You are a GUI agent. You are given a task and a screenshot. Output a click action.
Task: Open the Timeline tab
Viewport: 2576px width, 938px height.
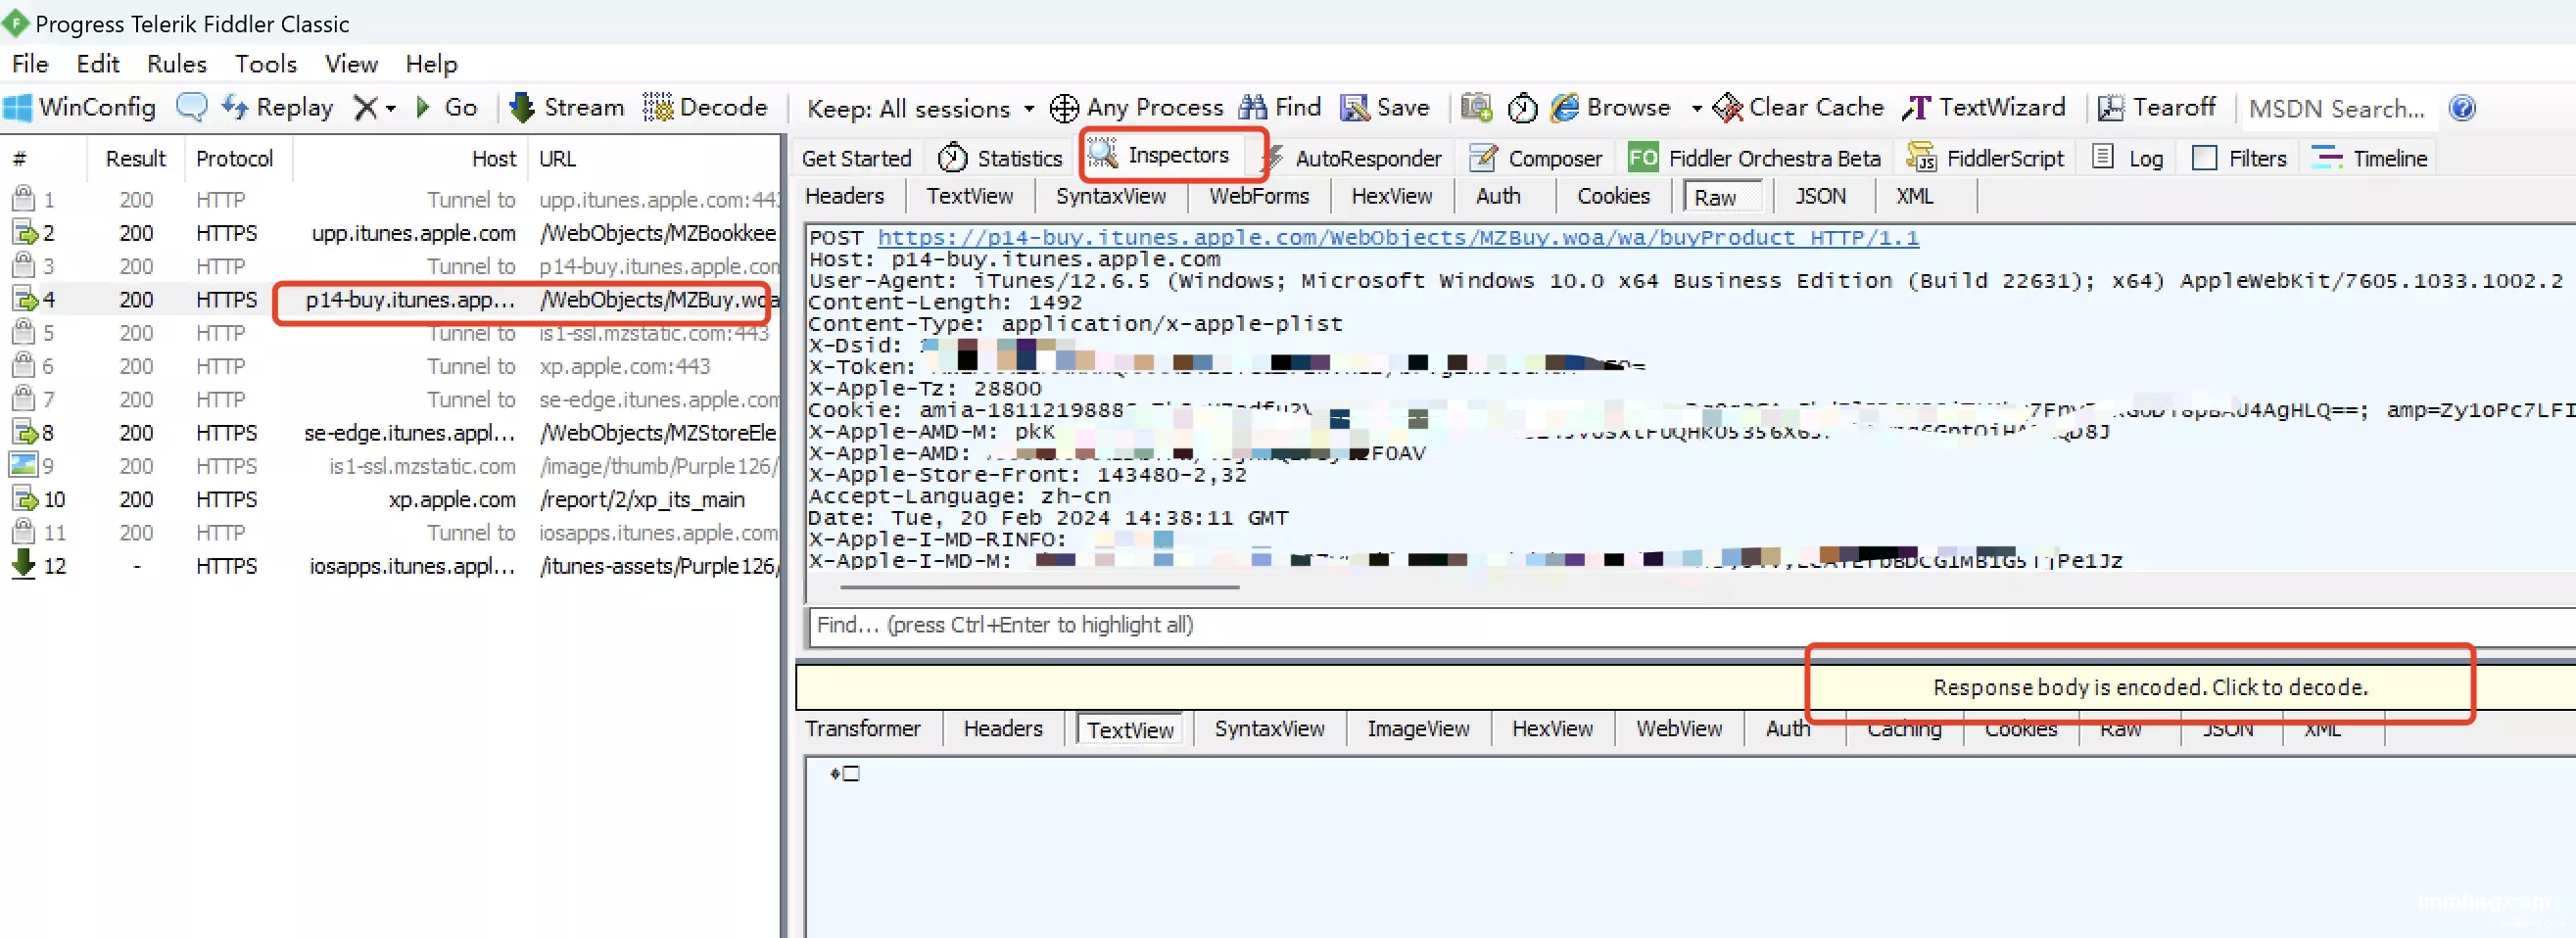point(2370,158)
